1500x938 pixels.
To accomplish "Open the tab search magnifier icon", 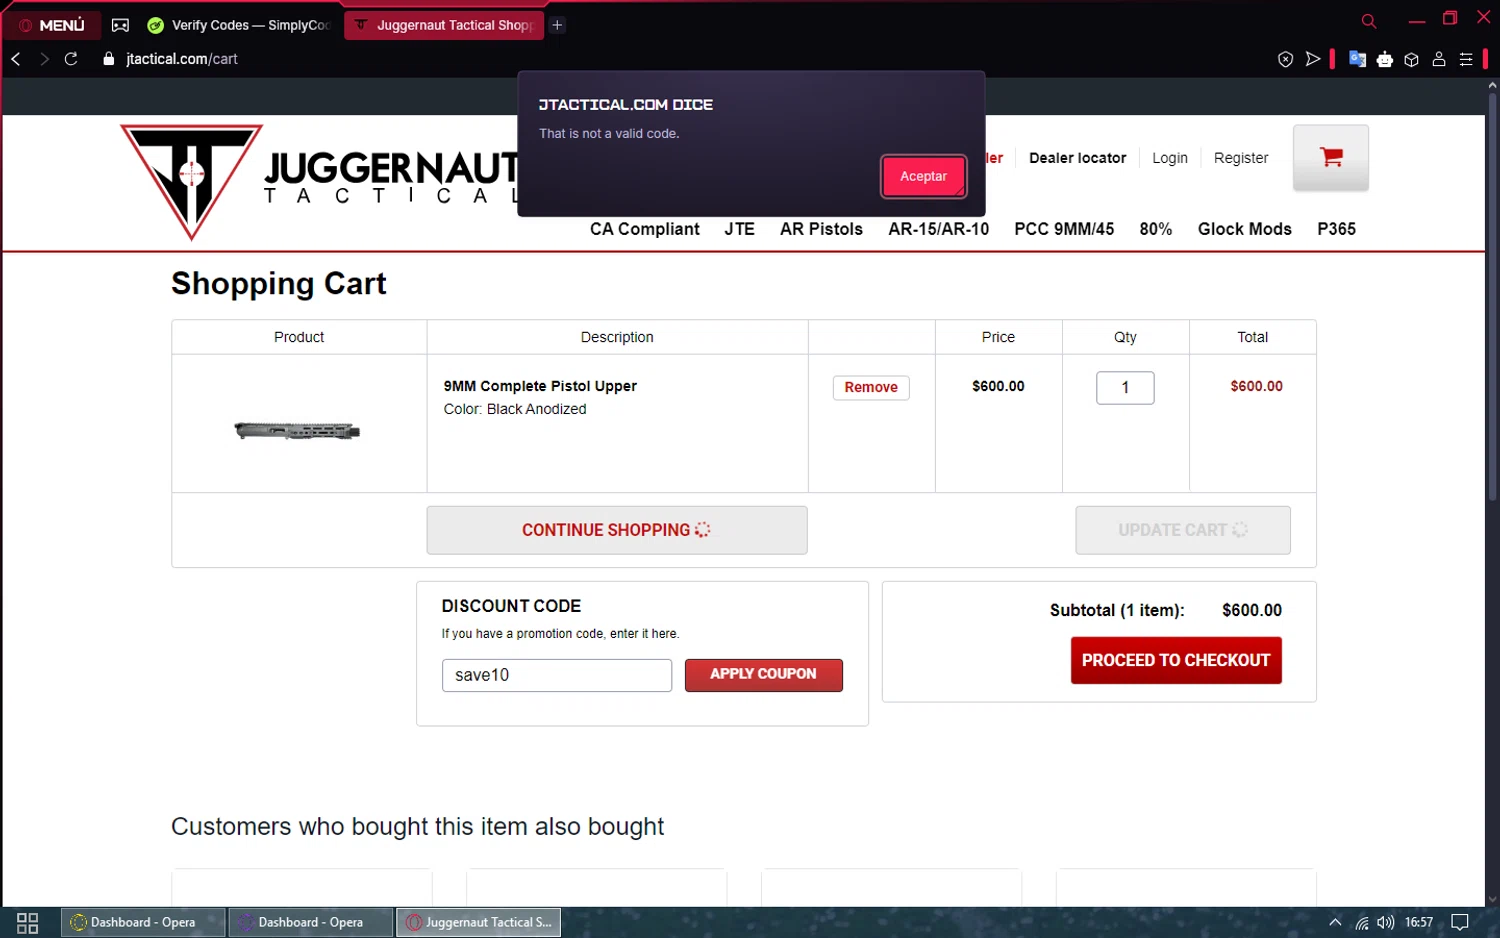I will click(x=1369, y=21).
